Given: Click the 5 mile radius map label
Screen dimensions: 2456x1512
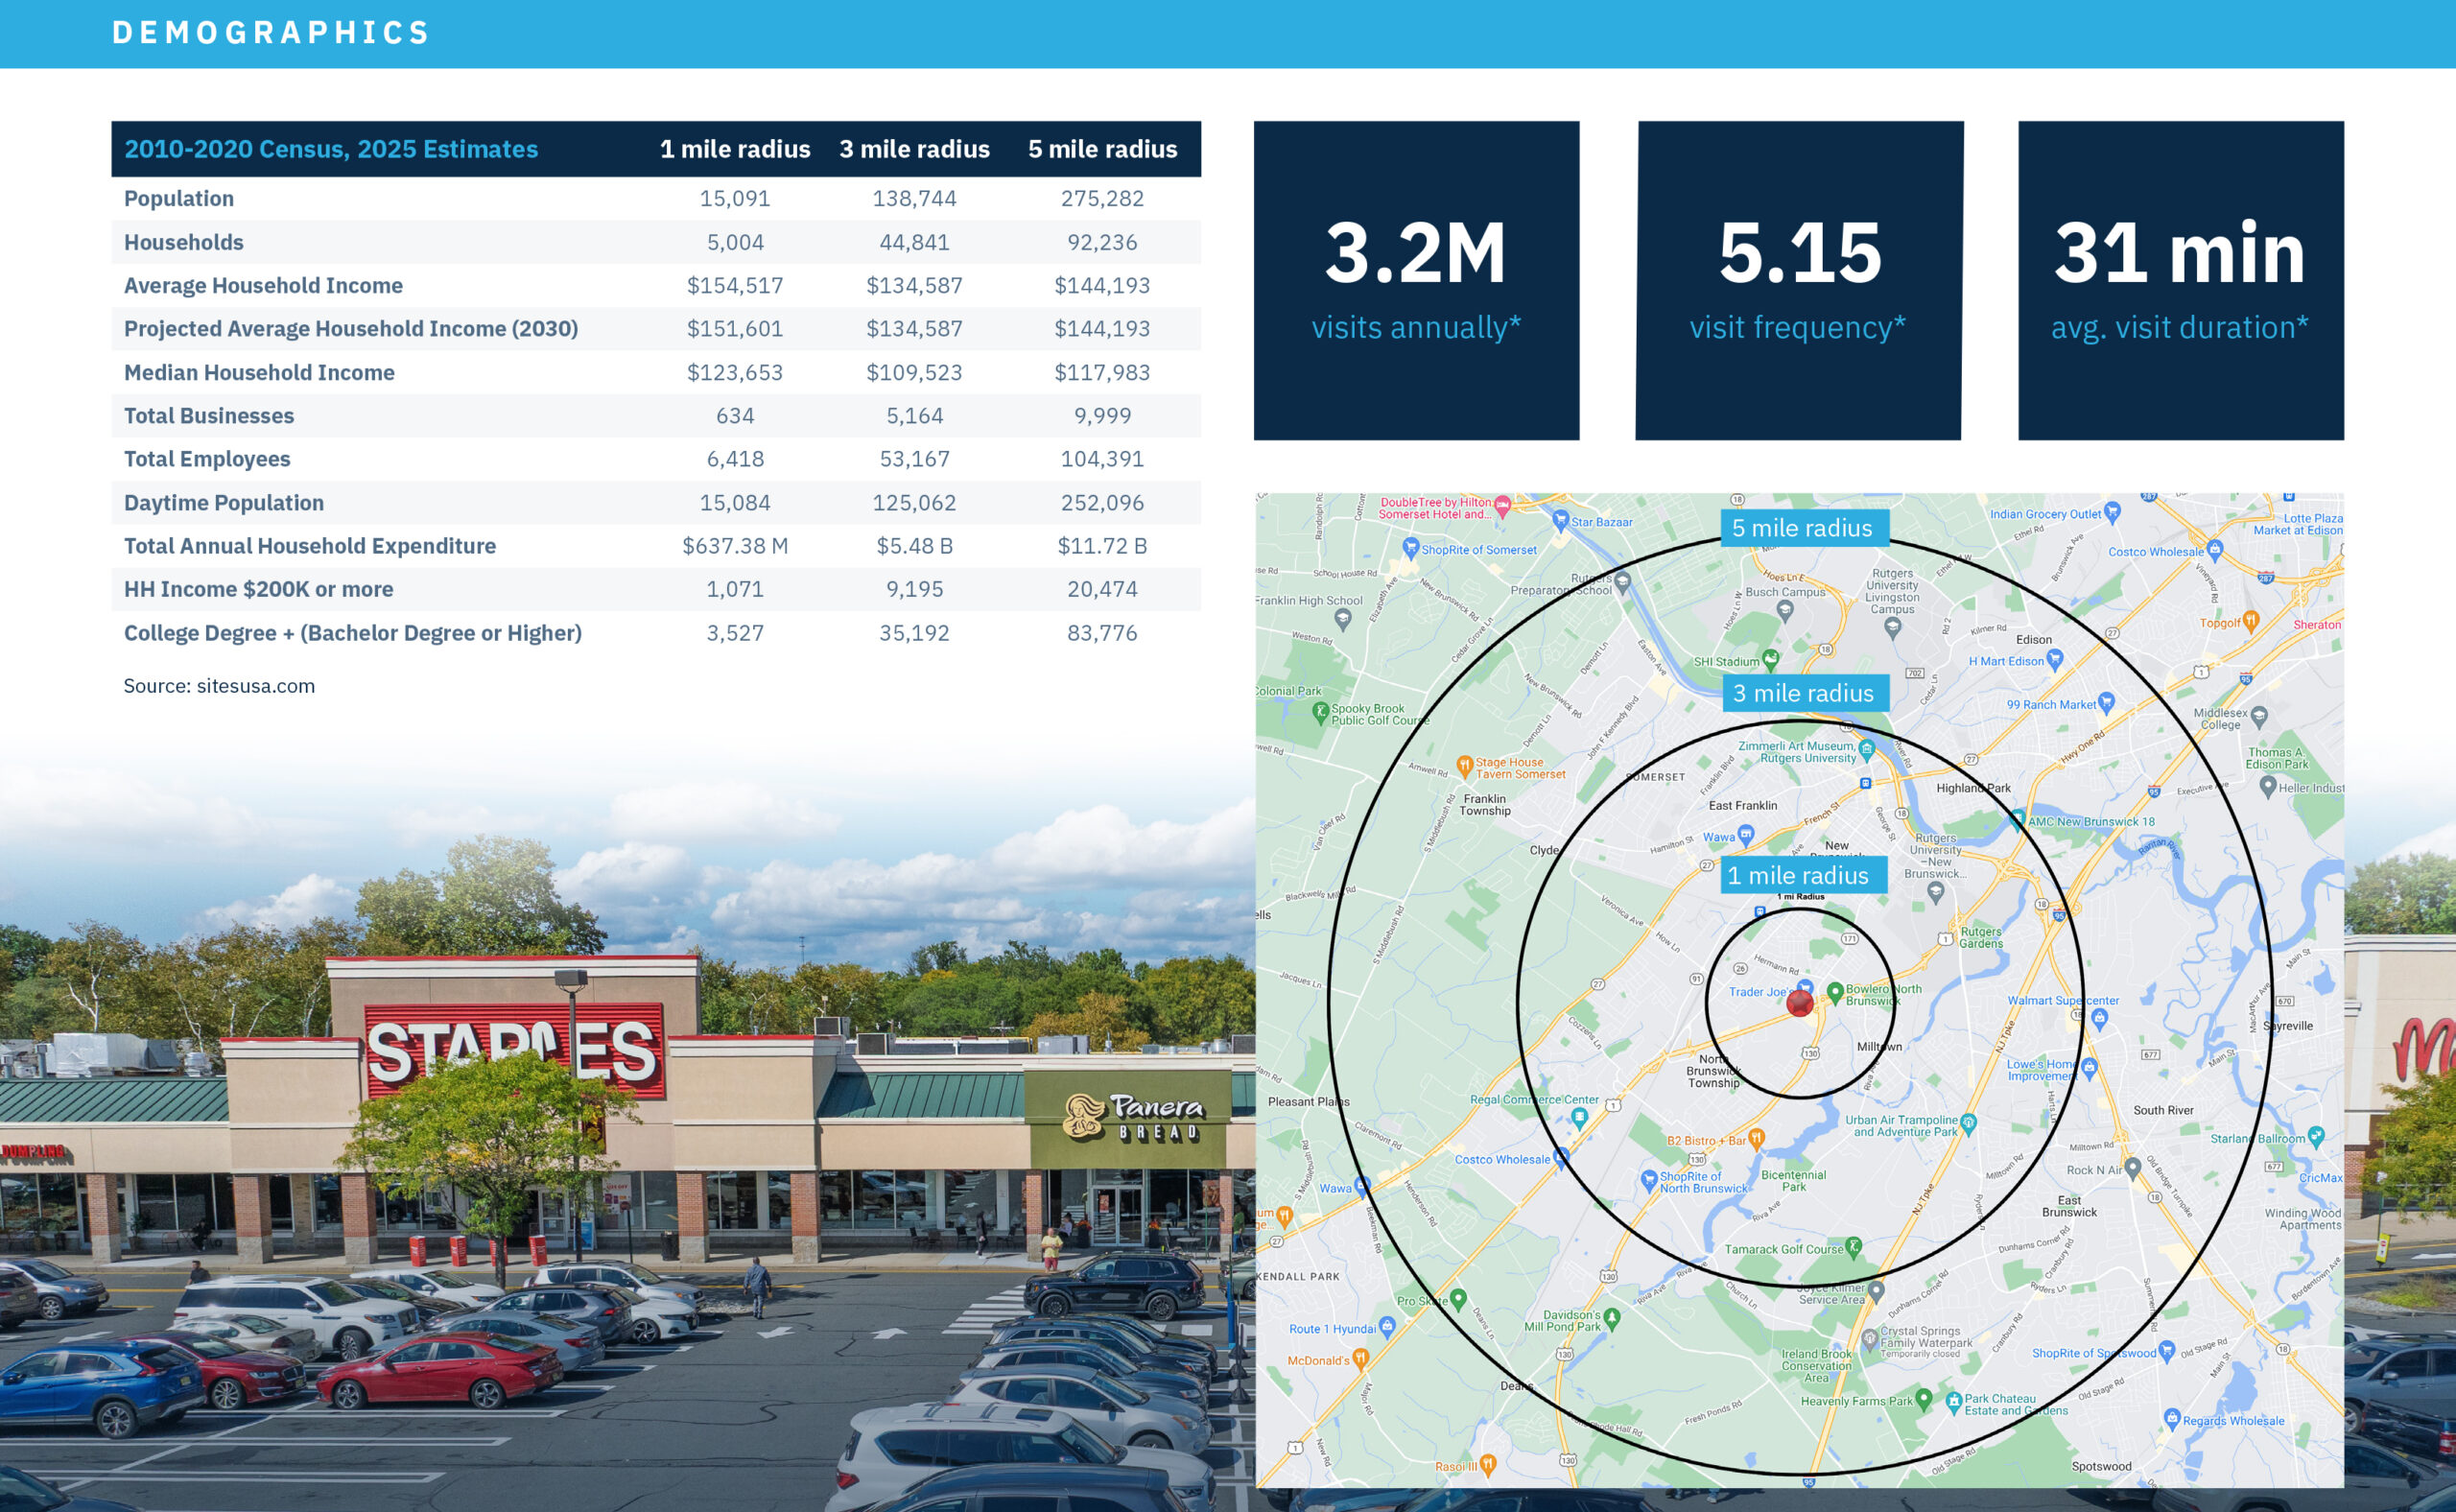Looking at the screenshot, I should pos(1804,528).
